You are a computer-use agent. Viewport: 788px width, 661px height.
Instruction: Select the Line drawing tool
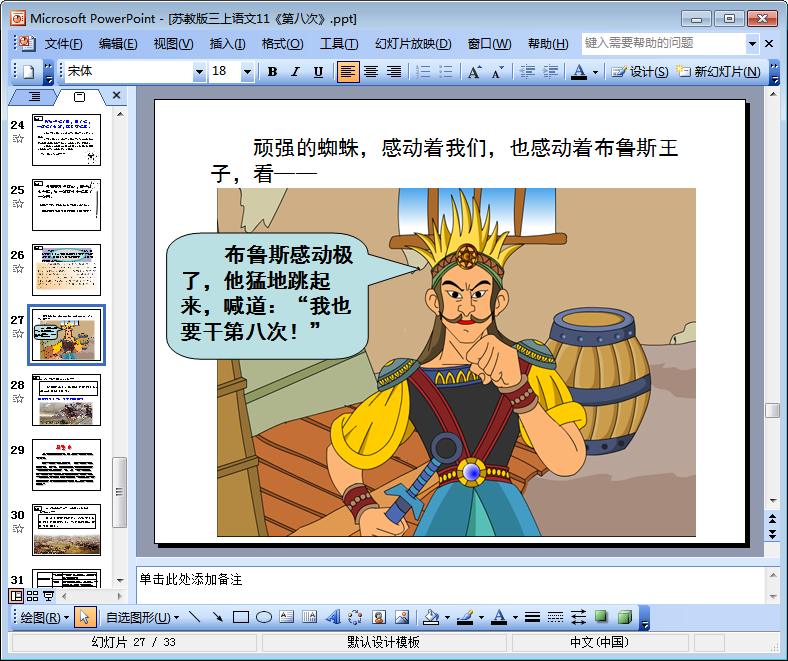[x=194, y=617]
